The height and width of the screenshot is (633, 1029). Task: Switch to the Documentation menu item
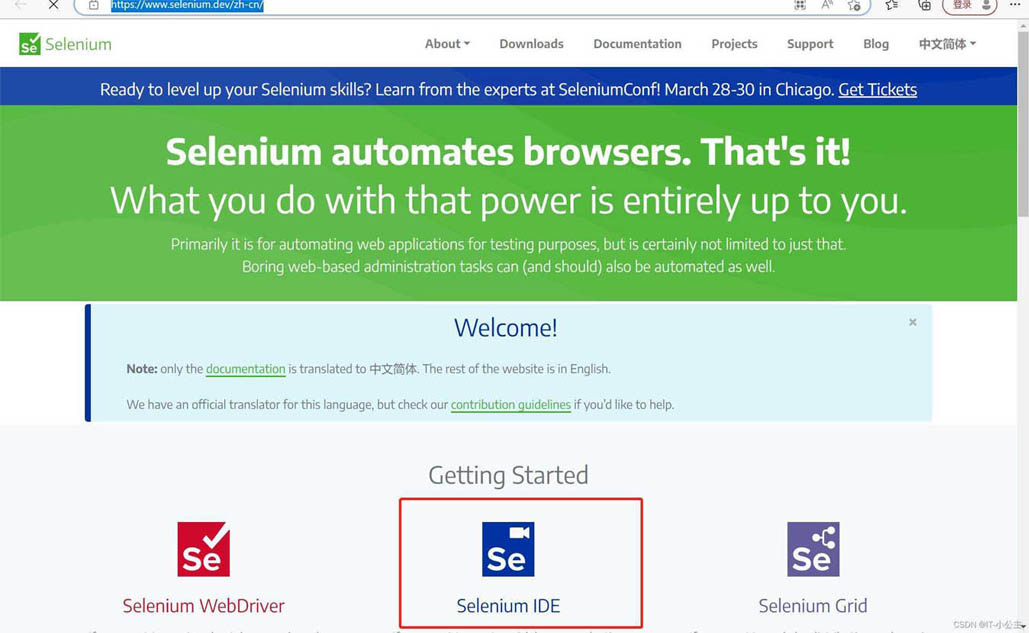637,44
